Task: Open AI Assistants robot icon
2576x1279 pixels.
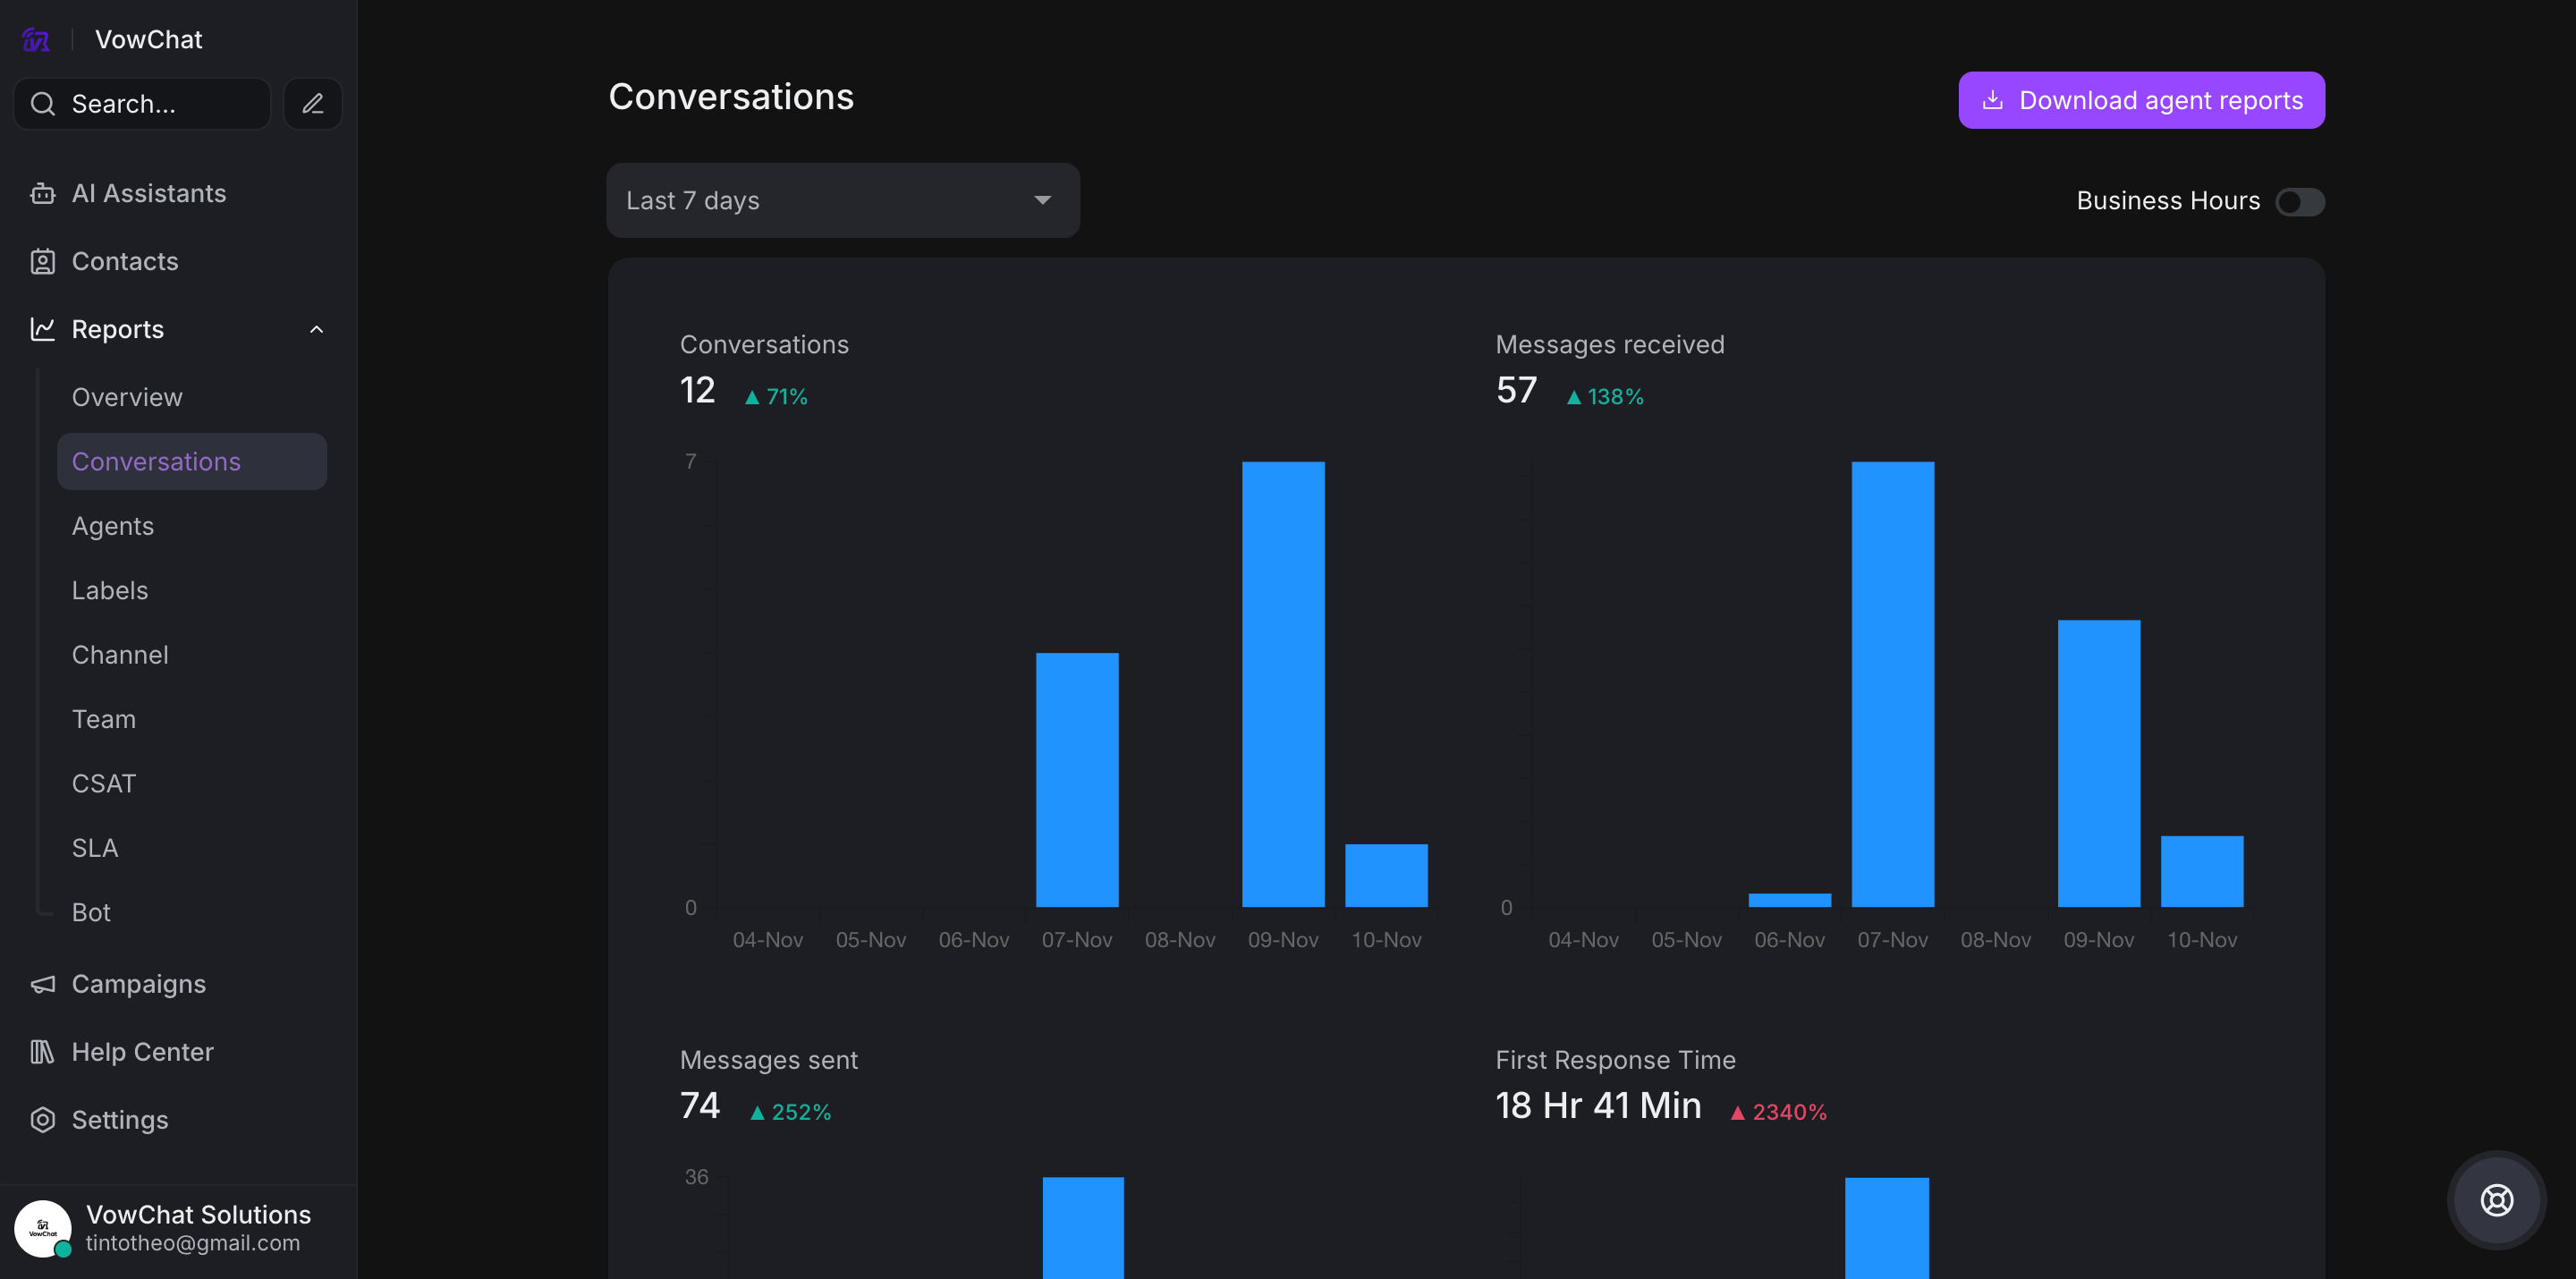Action: 42,193
